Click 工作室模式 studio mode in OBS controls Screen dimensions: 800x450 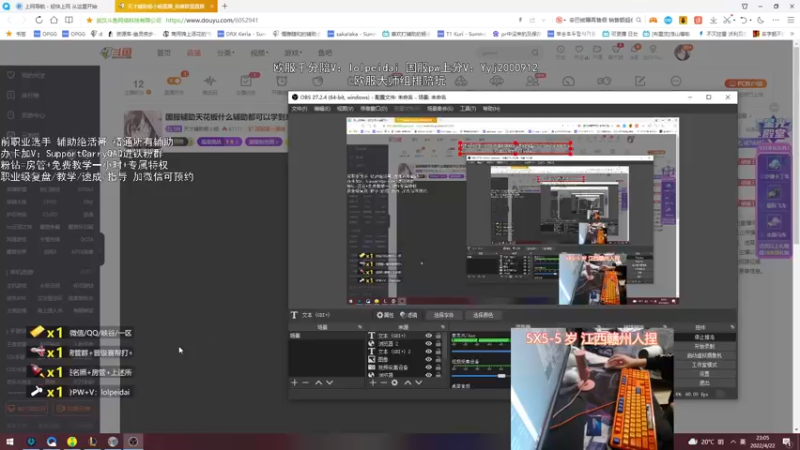pyautogui.click(x=705, y=365)
